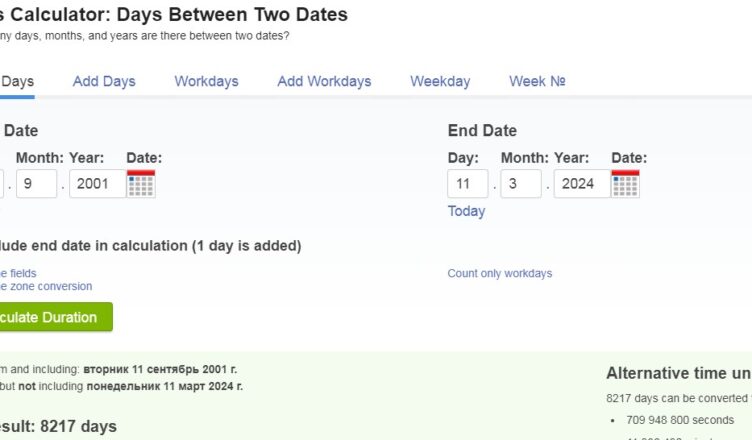Select the active Days tab
The height and width of the screenshot is (440, 752).
17,81
